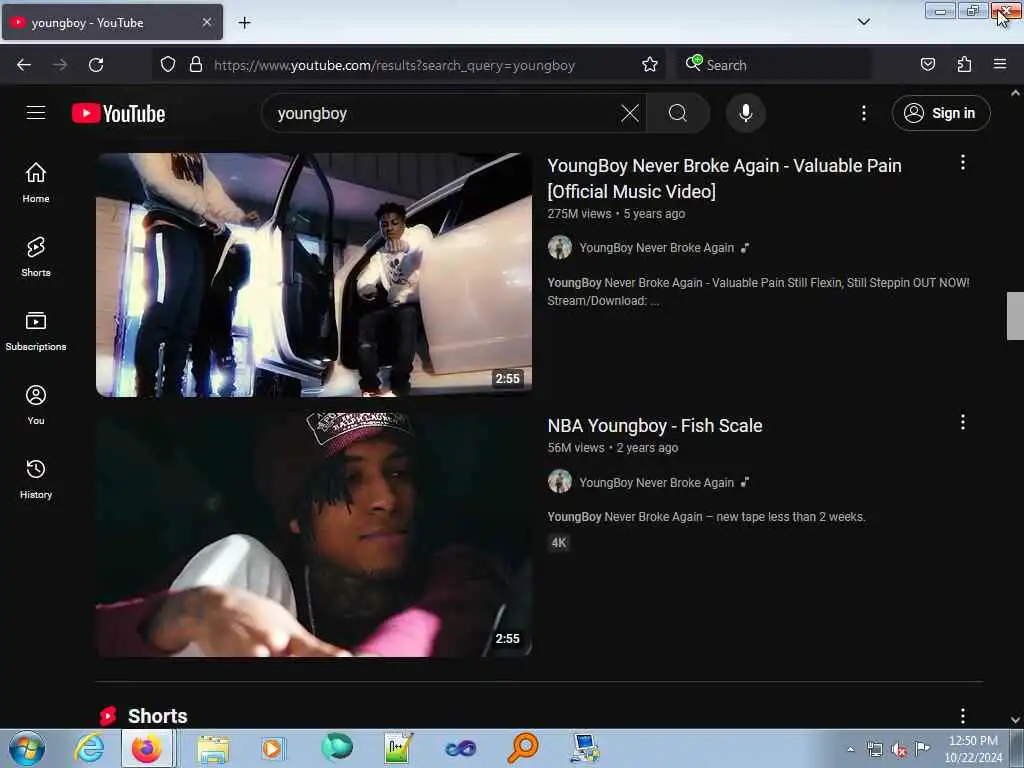
Task: Show hidden system tray icons arrow
Action: click(850, 749)
